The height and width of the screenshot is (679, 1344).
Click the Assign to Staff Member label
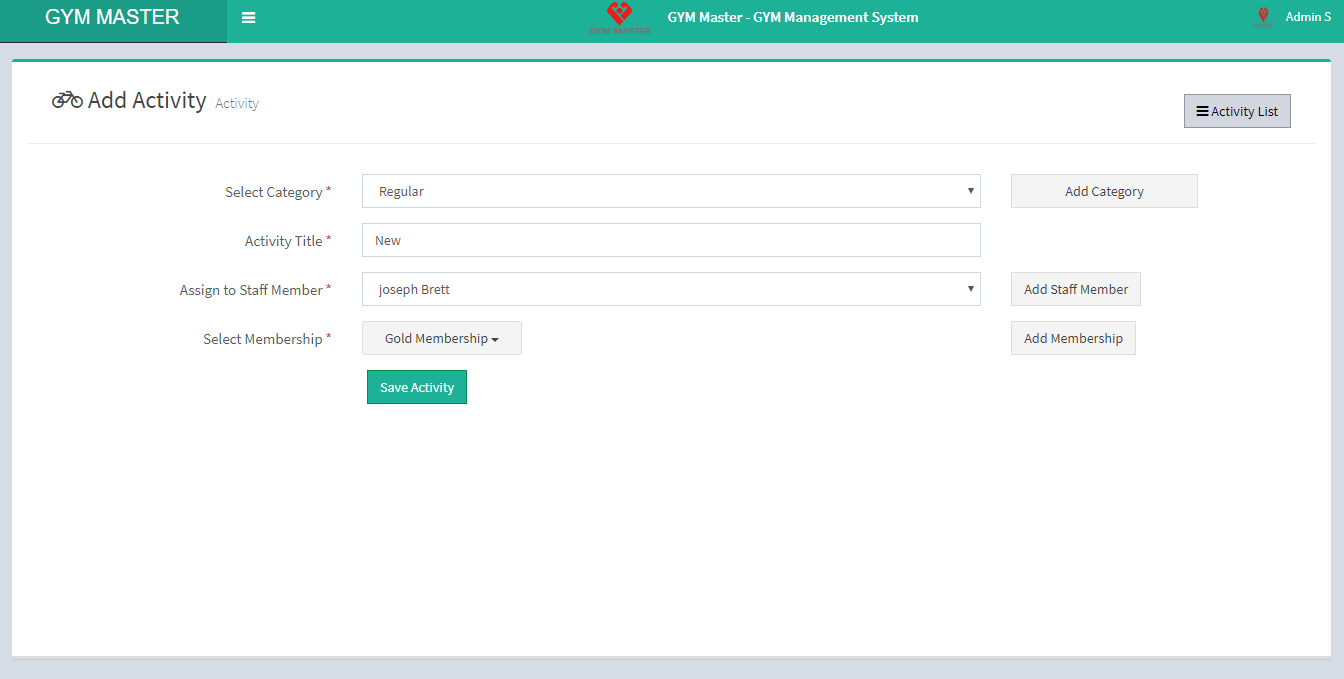[251, 290]
